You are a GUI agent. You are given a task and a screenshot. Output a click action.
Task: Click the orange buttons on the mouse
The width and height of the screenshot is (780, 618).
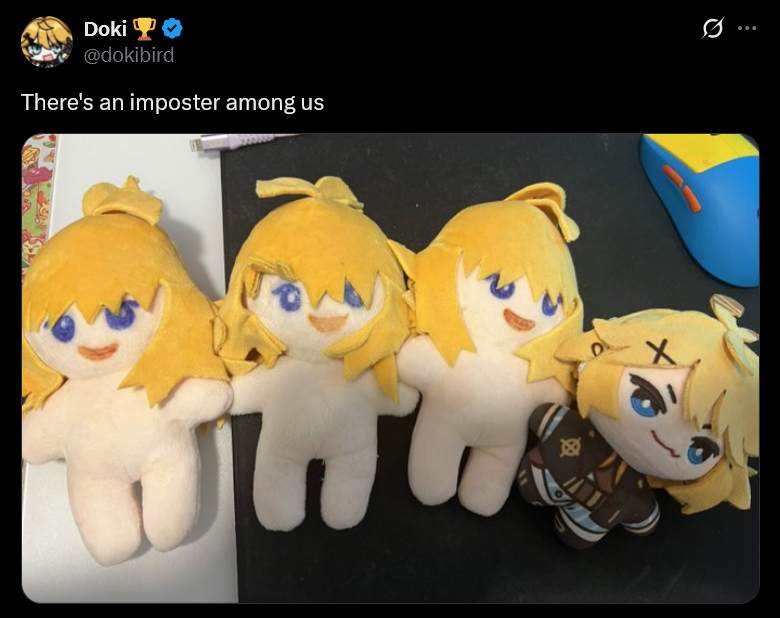pyautogui.click(x=682, y=188)
